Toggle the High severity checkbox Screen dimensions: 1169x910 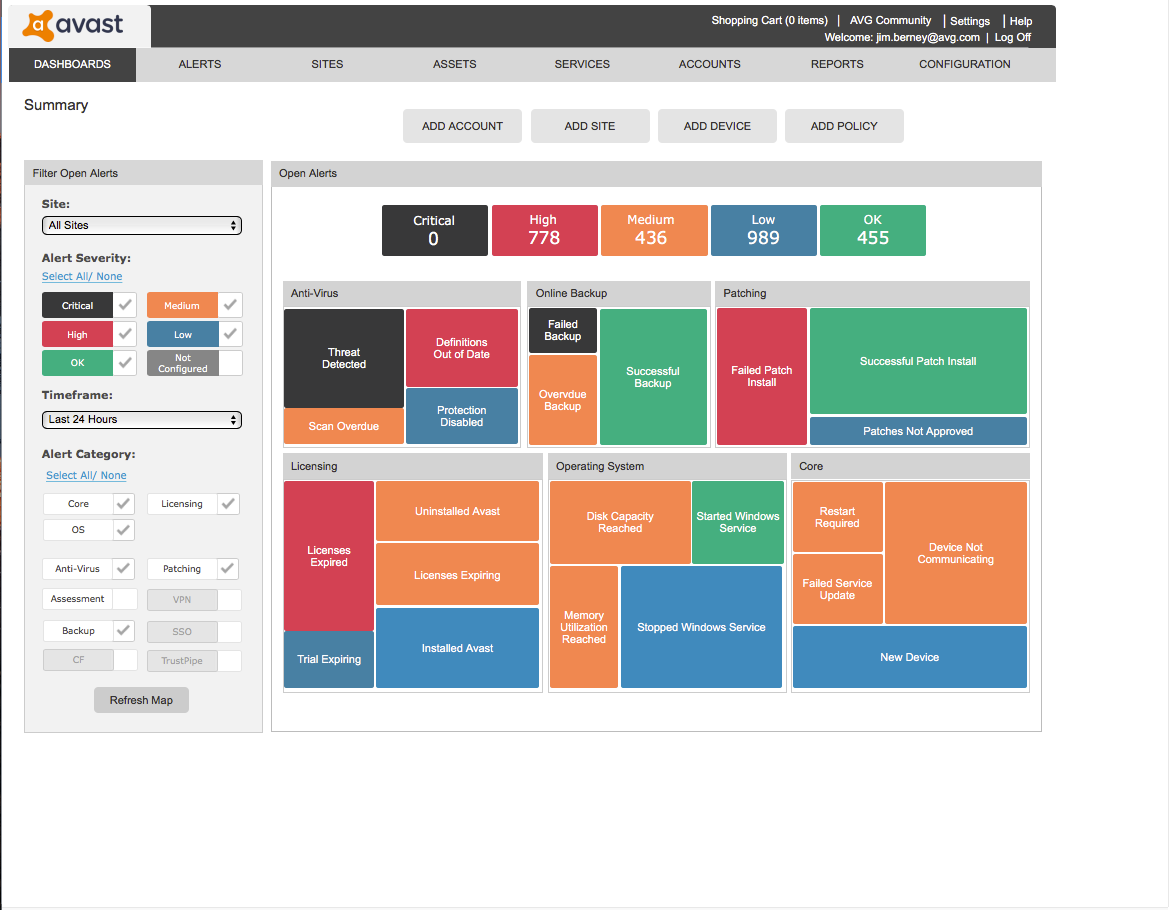[x=125, y=334]
